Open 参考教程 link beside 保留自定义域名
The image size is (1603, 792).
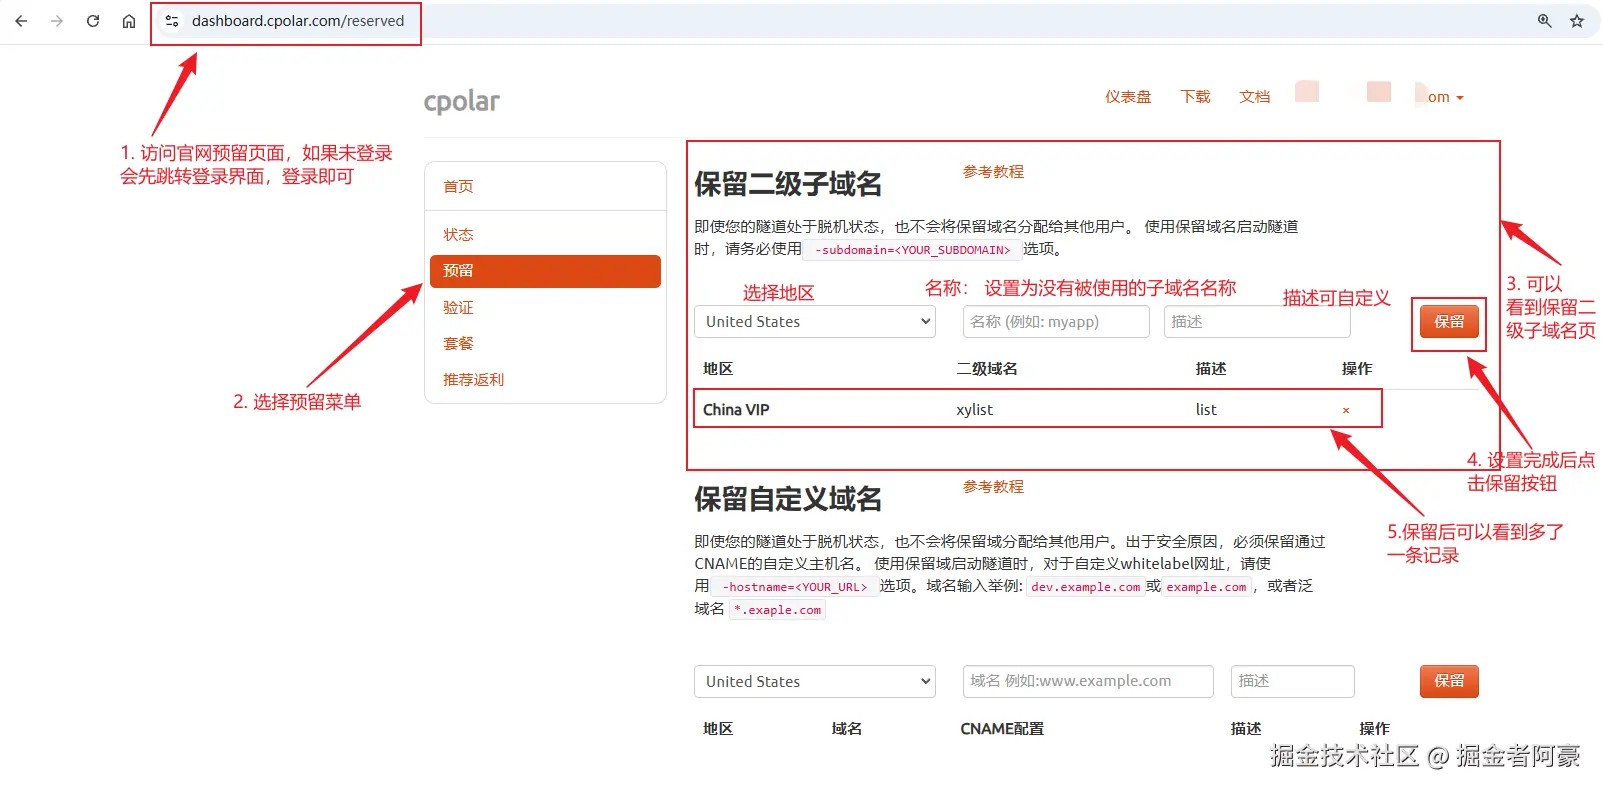coord(993,487)
